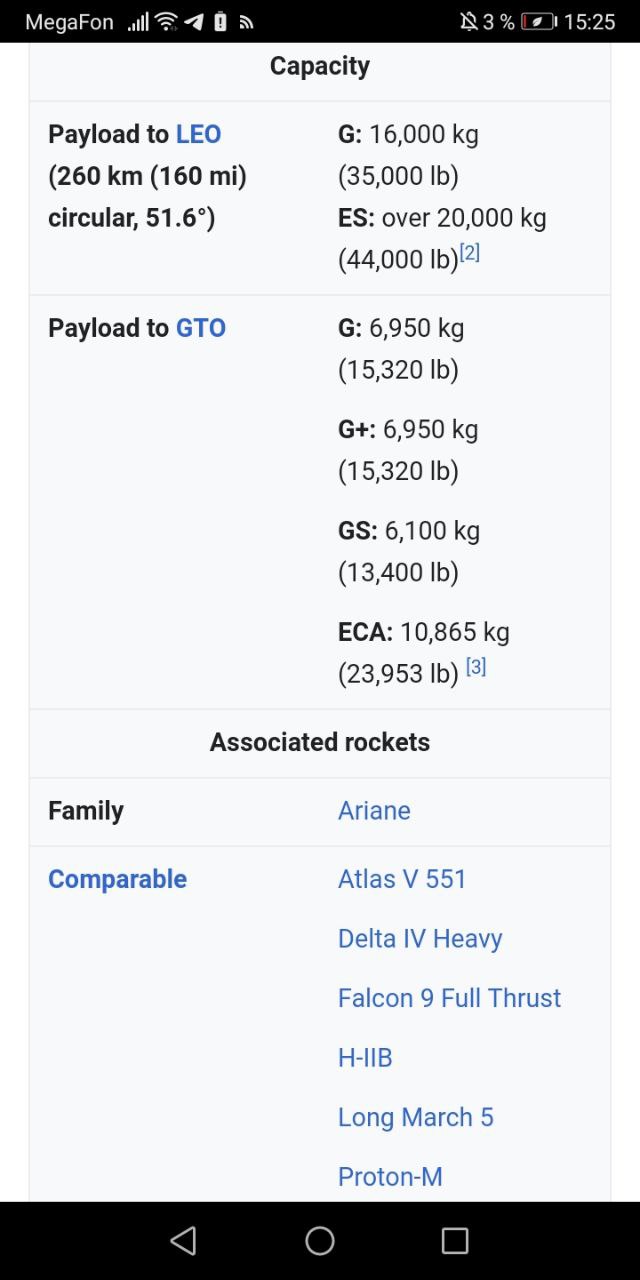
Task: Tap the cellular signal strength icon
Action: (139, 21)
